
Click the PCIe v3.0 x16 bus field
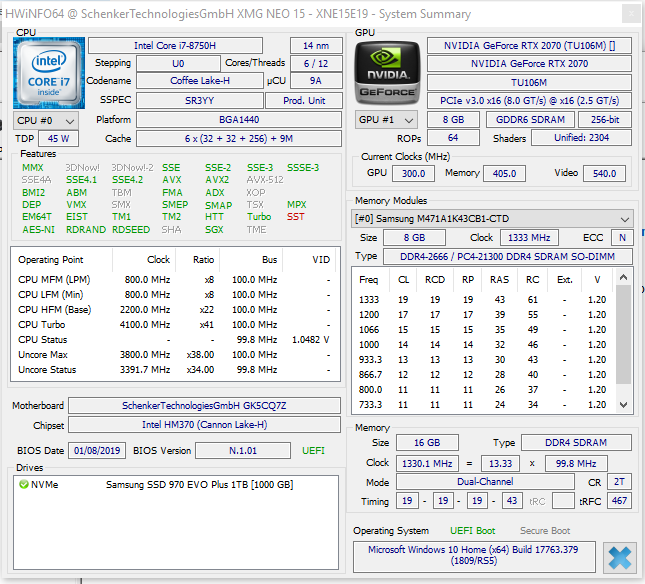pos(529,101)
